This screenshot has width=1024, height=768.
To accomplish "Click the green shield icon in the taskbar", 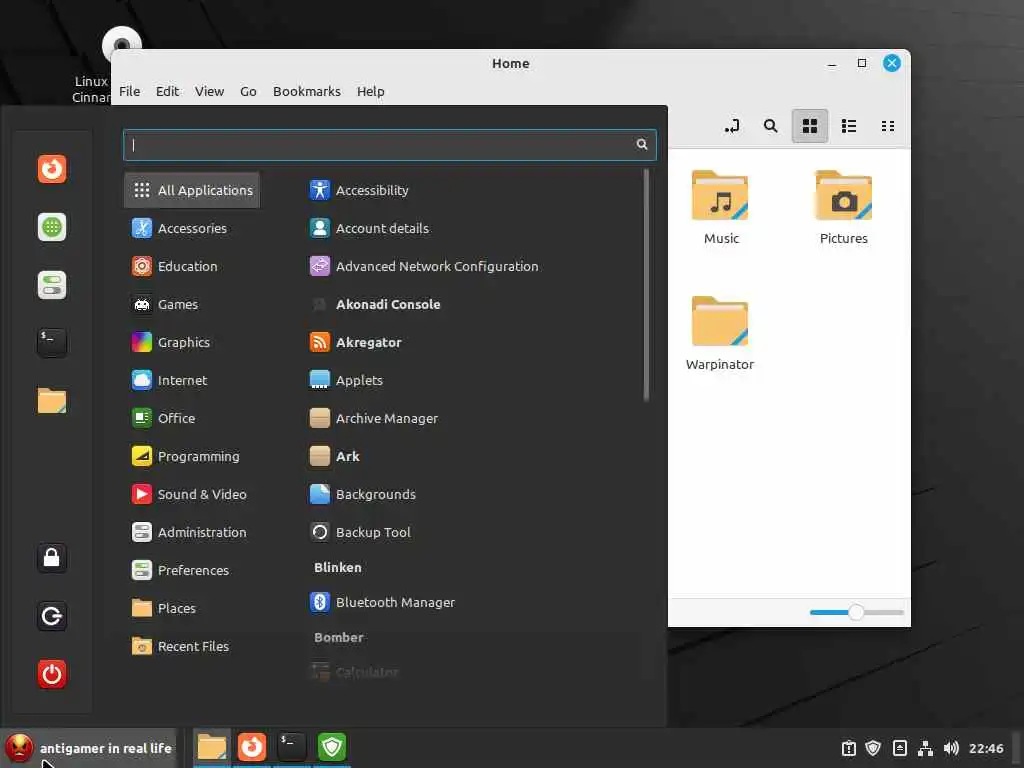I will [x=332, y=747].
